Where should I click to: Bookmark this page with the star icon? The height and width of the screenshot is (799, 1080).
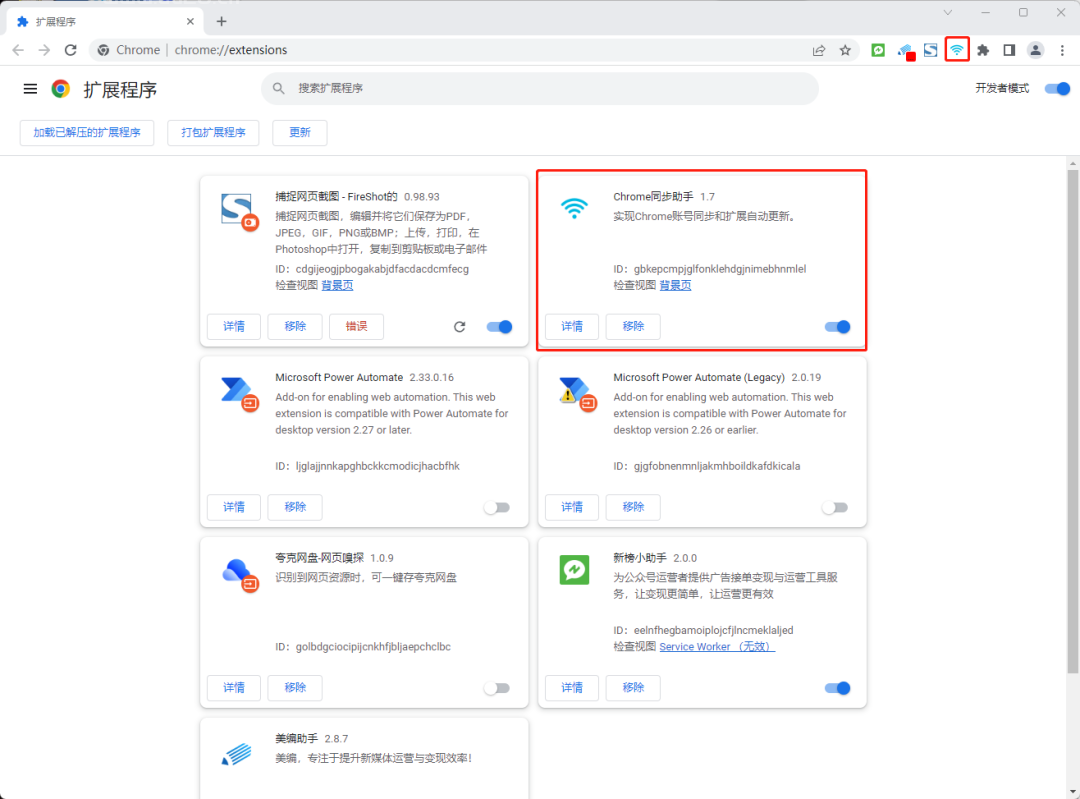[845, 50]
